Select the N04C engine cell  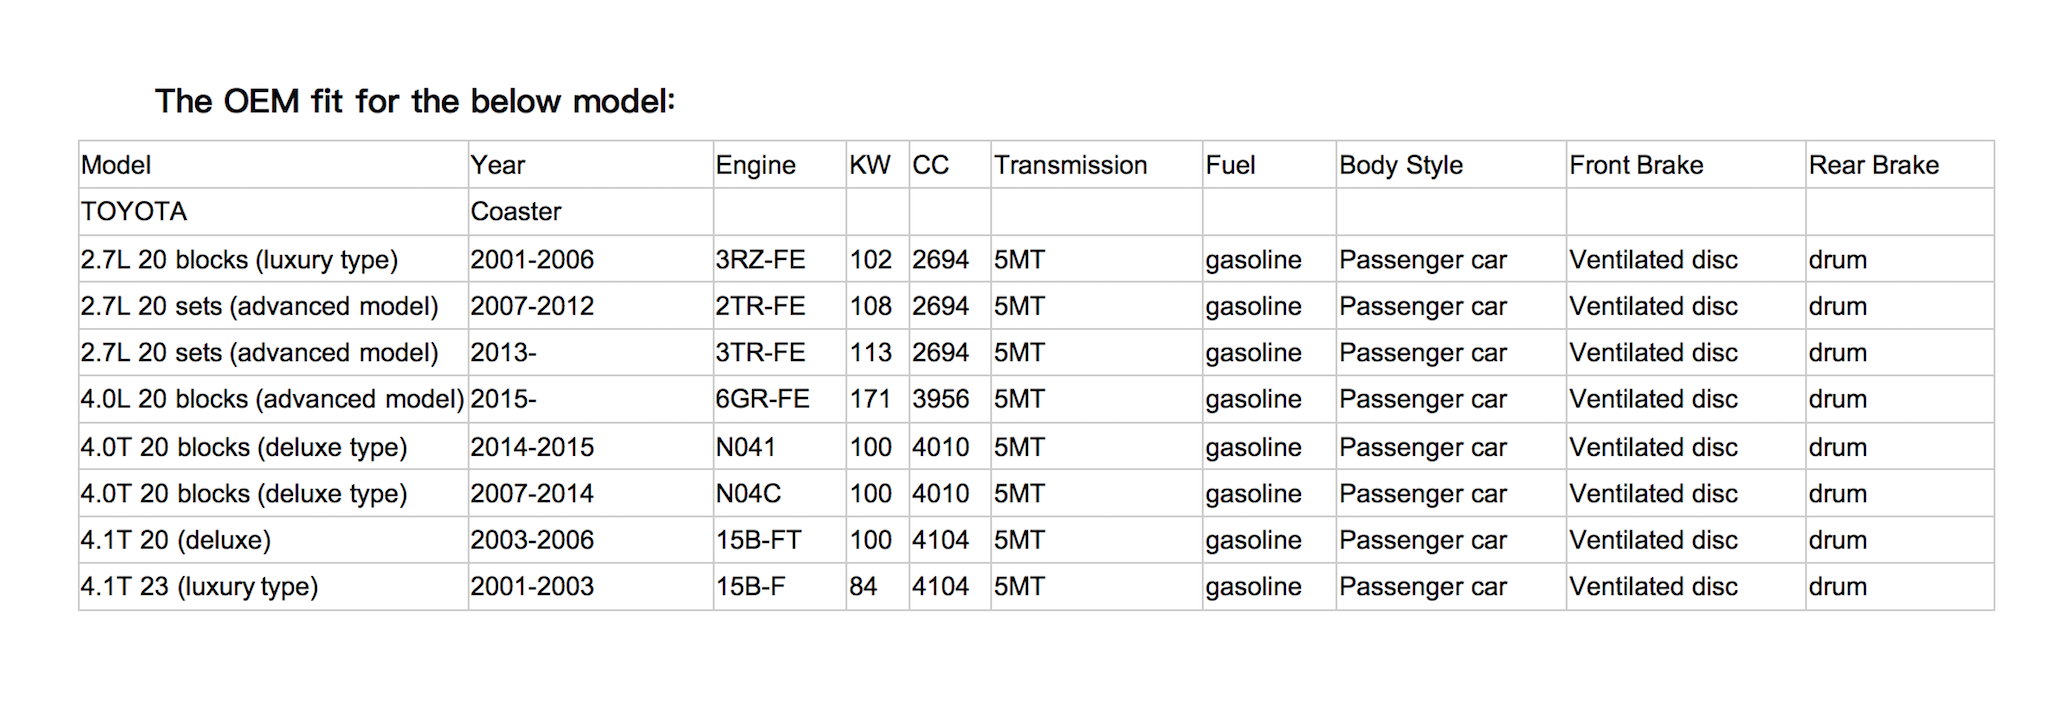click(x=779, y=493)
